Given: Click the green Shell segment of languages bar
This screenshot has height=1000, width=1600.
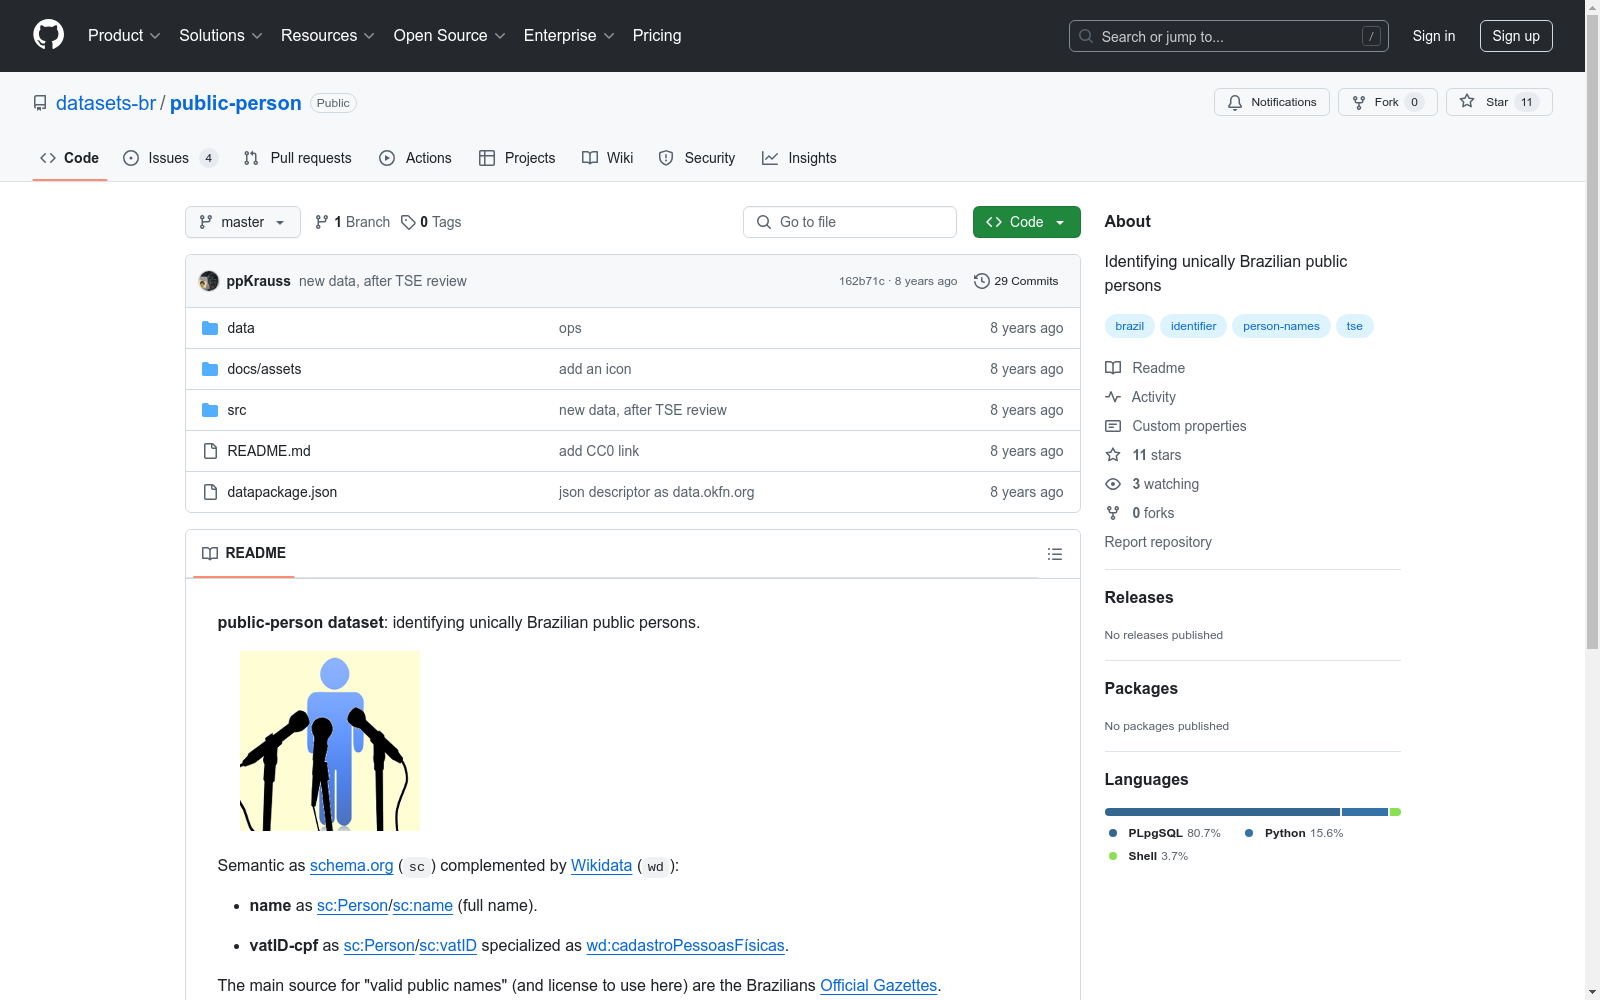Looking at the screenshot, I should point(1396,812).
